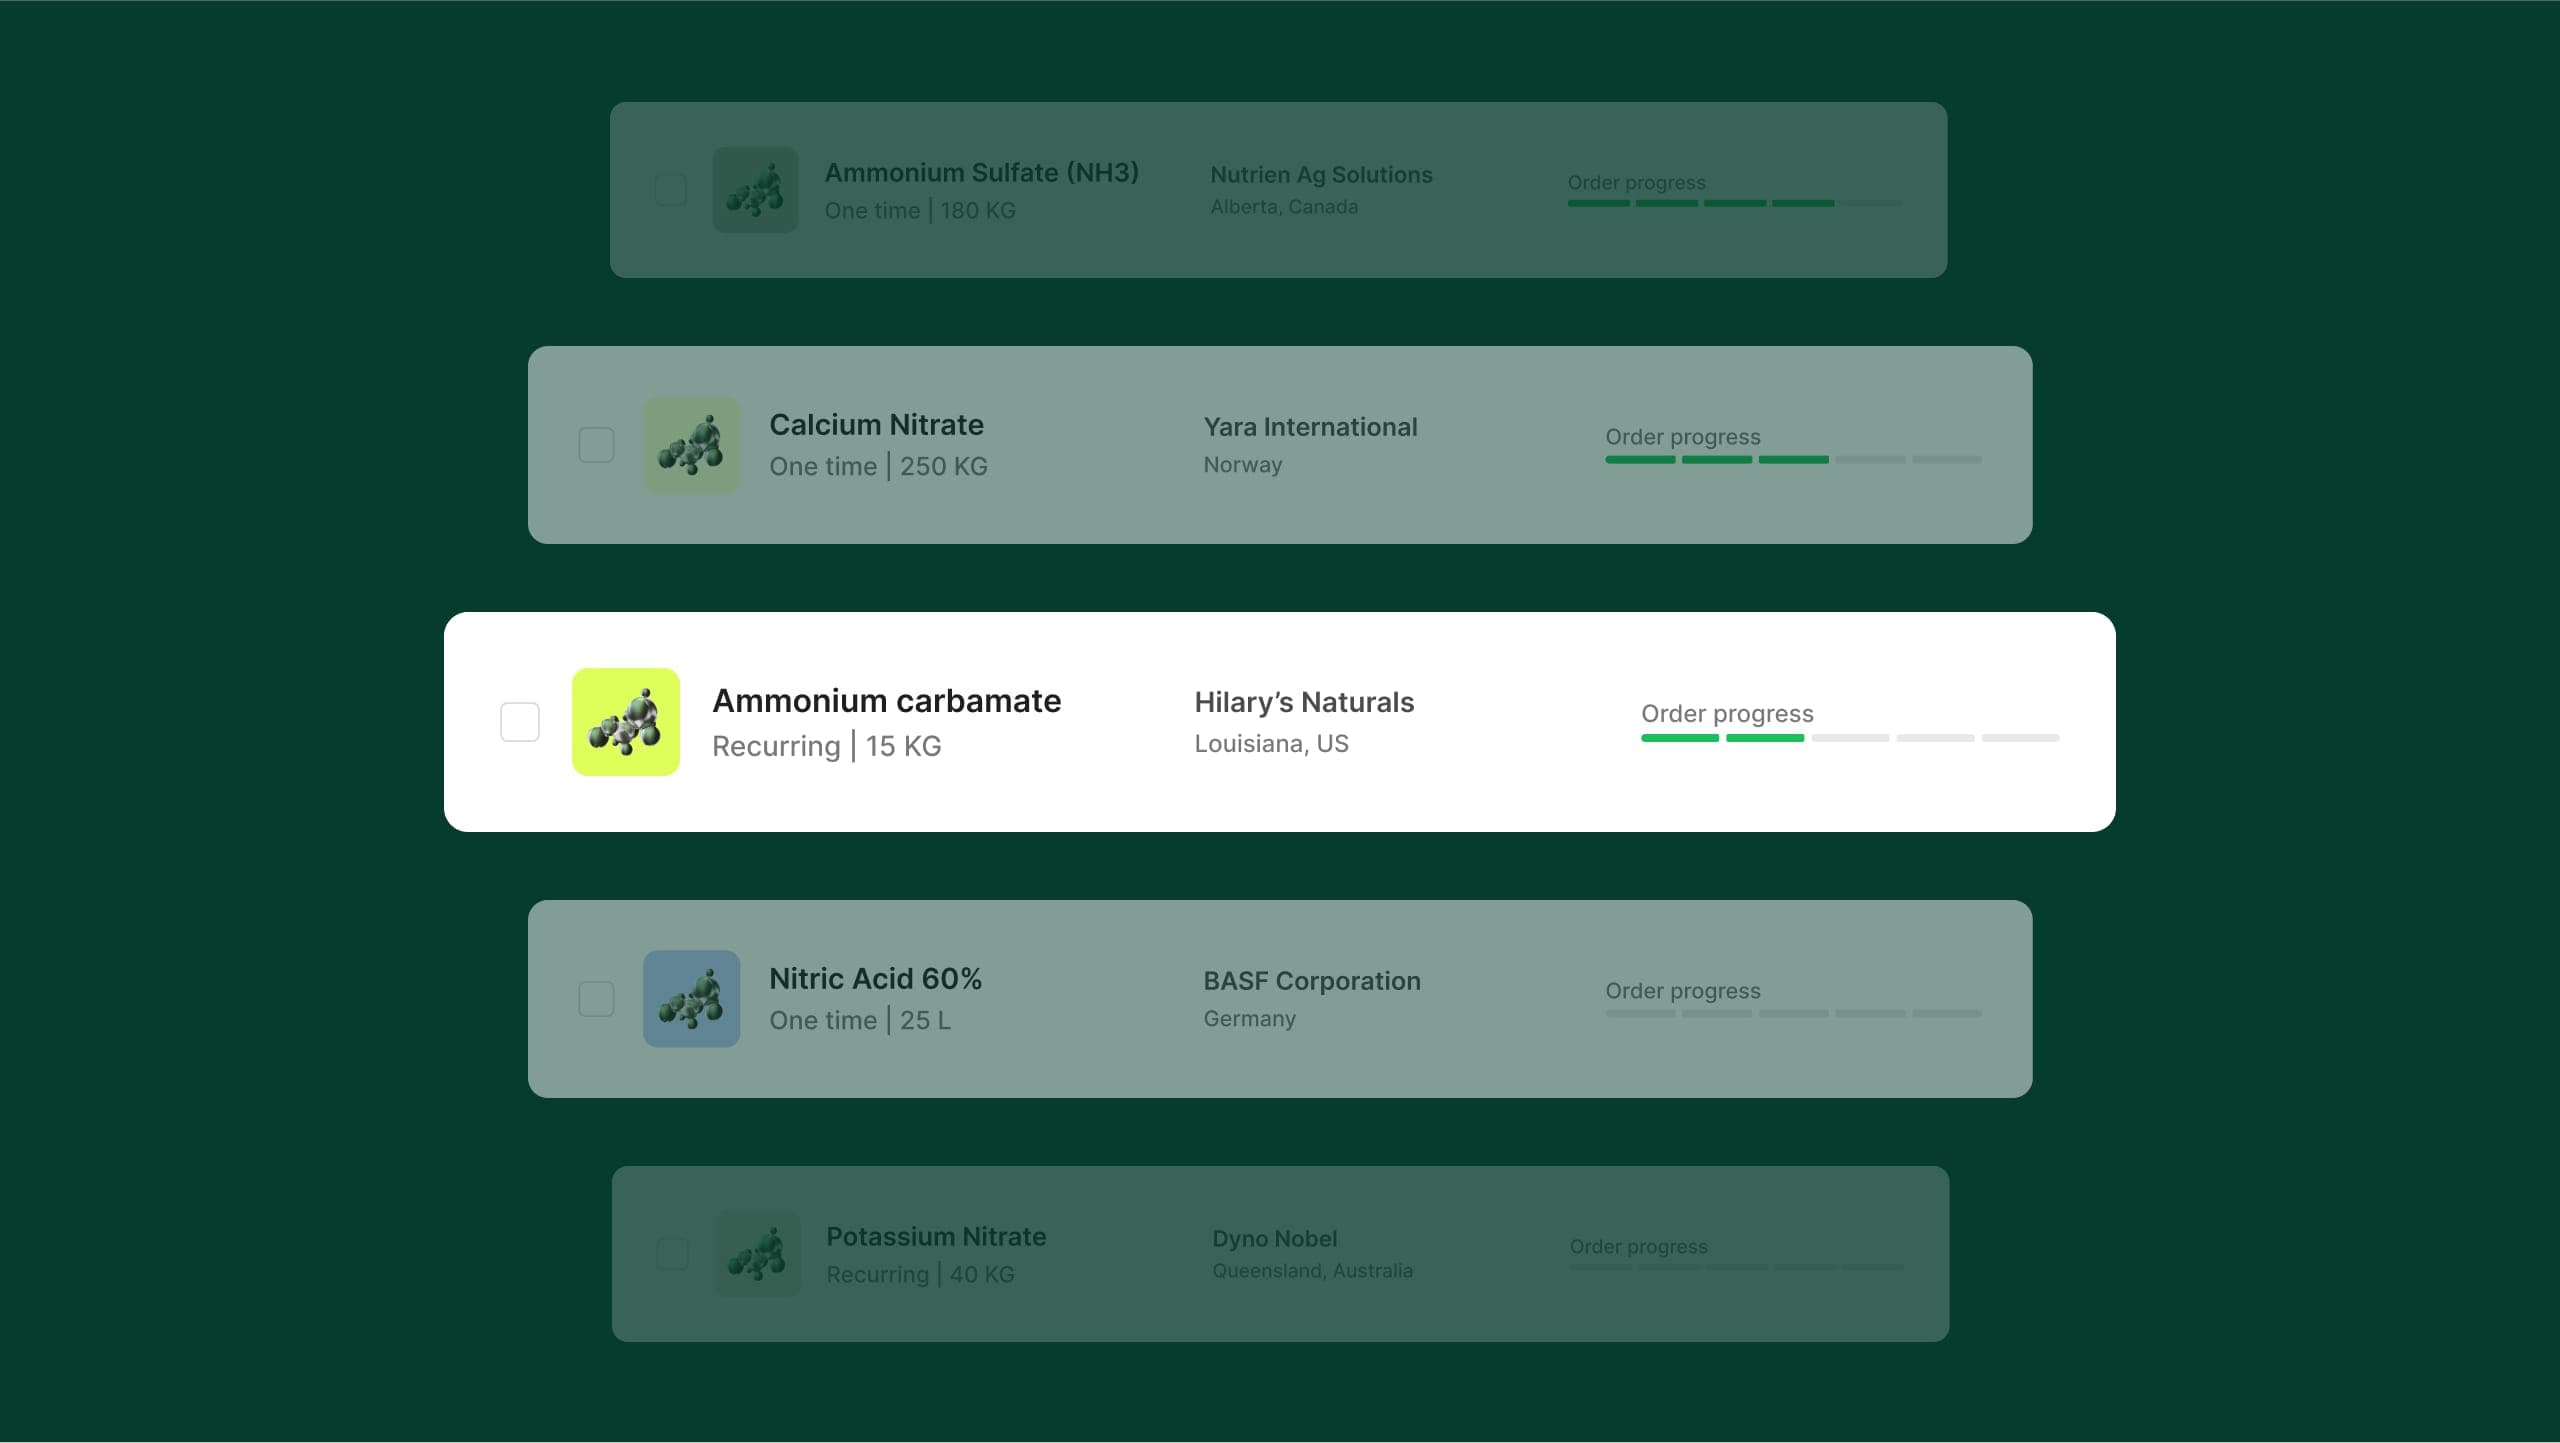Click the BASF Corporation supplier name

pos(1312,981)
